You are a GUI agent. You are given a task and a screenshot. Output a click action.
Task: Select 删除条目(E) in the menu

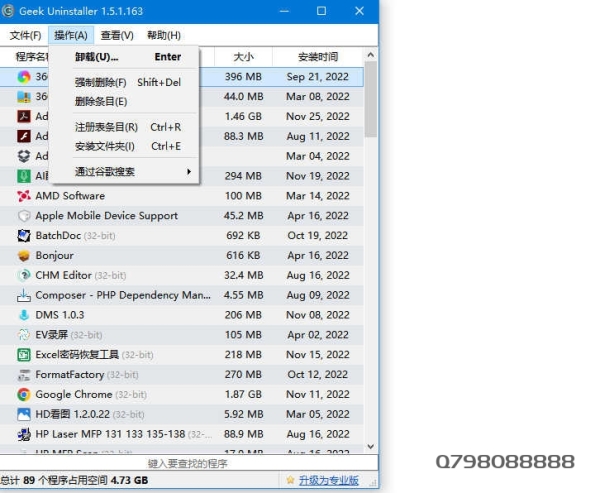pyautogui.click(x=125, y=102)
